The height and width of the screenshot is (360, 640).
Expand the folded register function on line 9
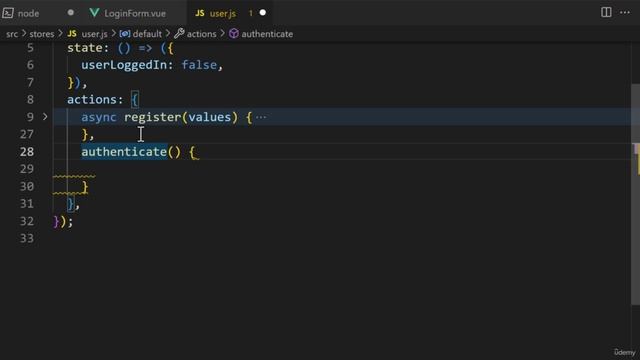pos(45,117)
